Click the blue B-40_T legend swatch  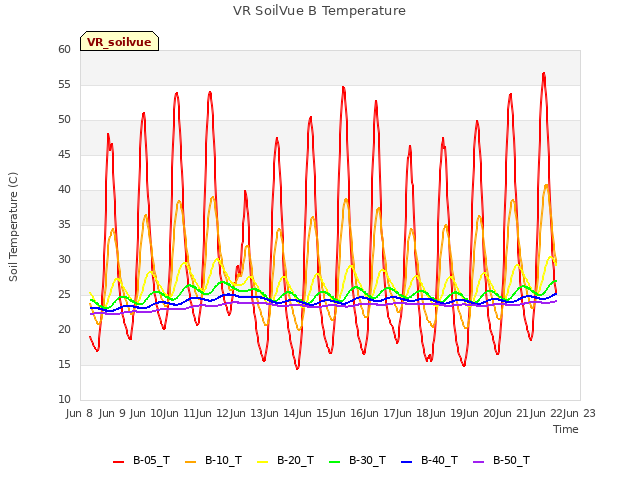coord(407,462)
